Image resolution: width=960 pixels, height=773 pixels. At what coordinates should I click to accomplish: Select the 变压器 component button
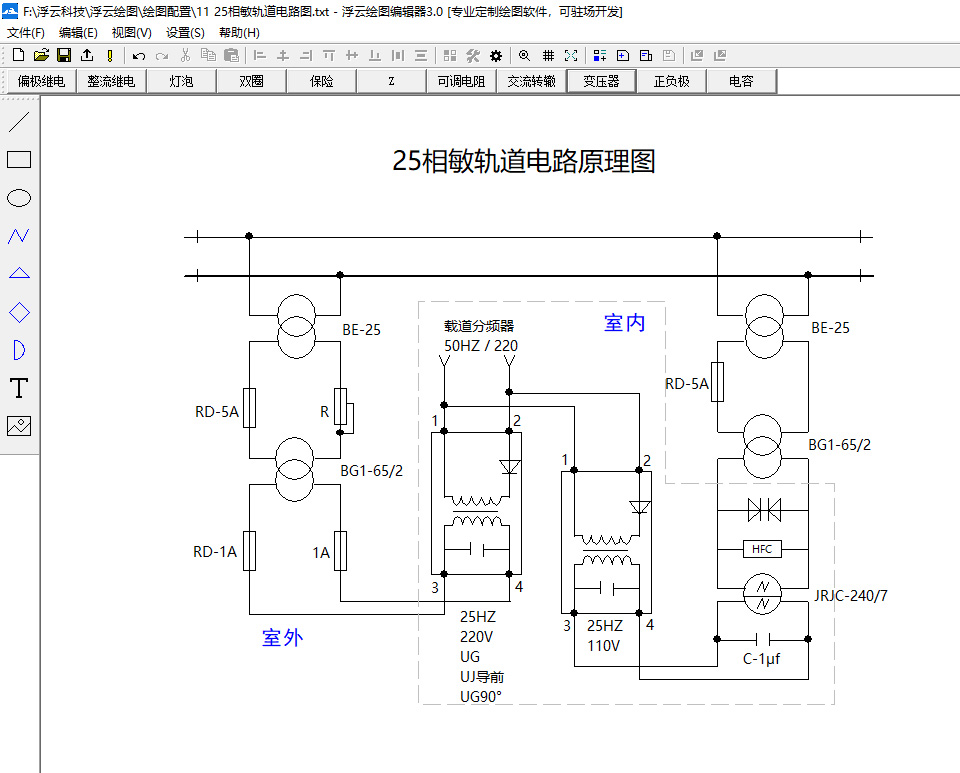[601, 81]
